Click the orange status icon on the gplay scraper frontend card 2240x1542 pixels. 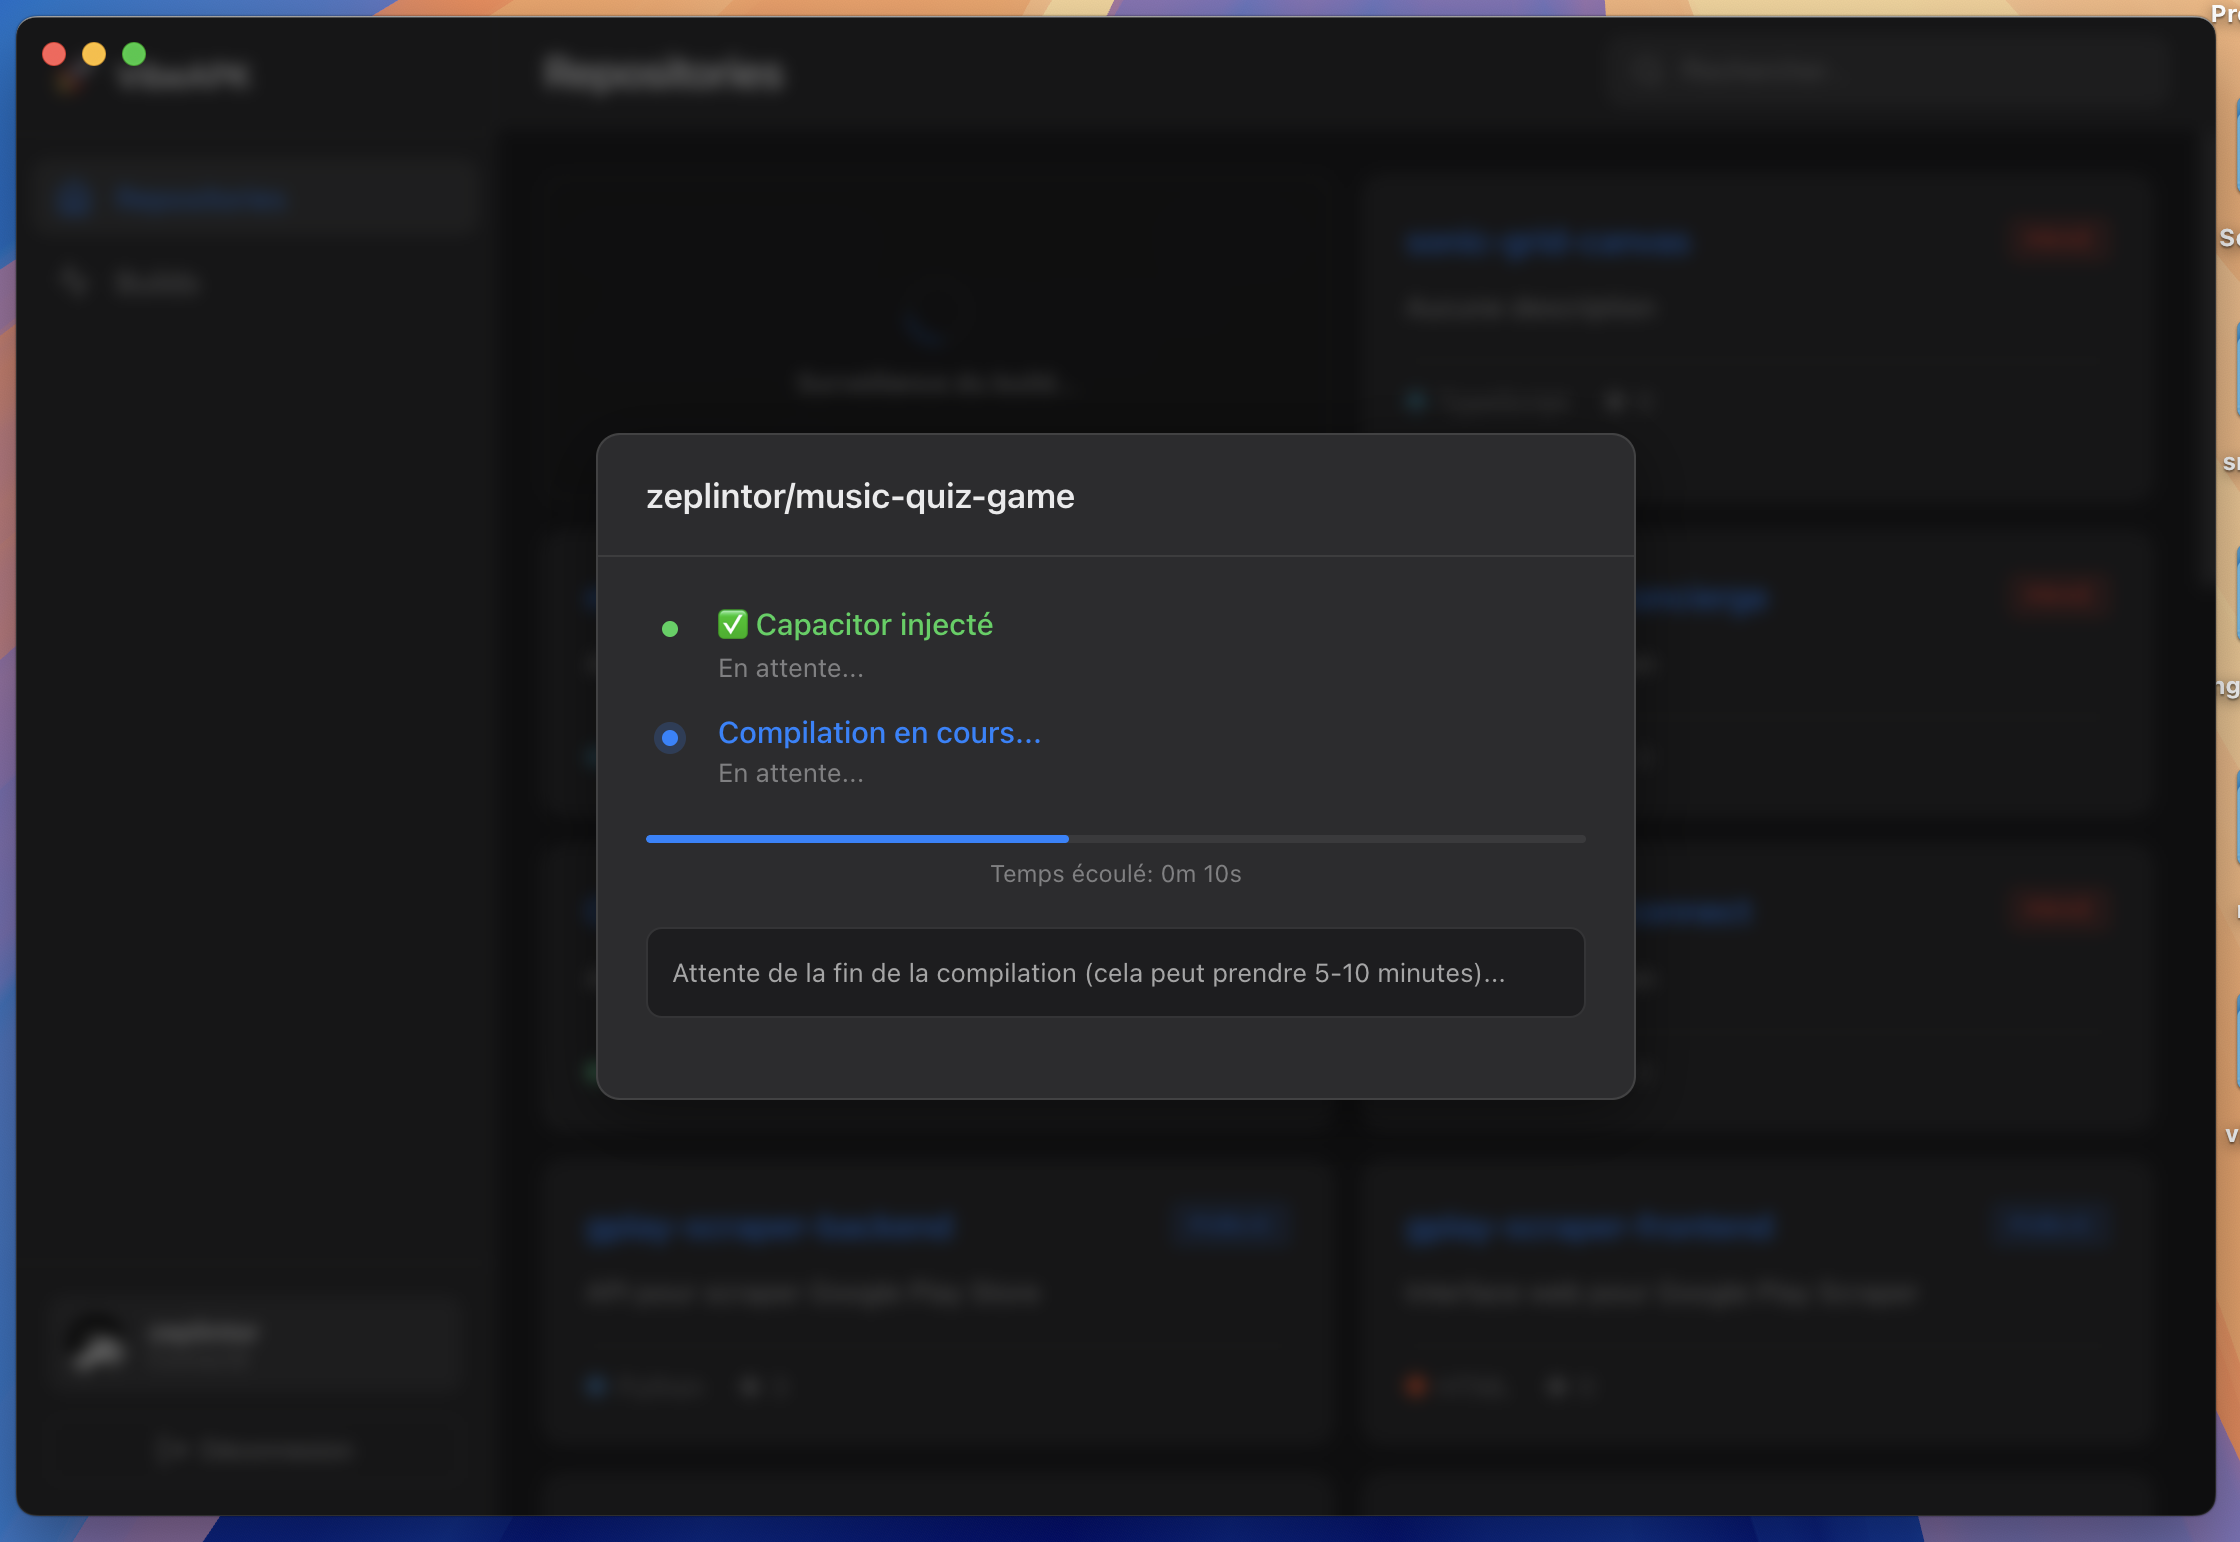pyautogui.click(x=1415, y=1387)
